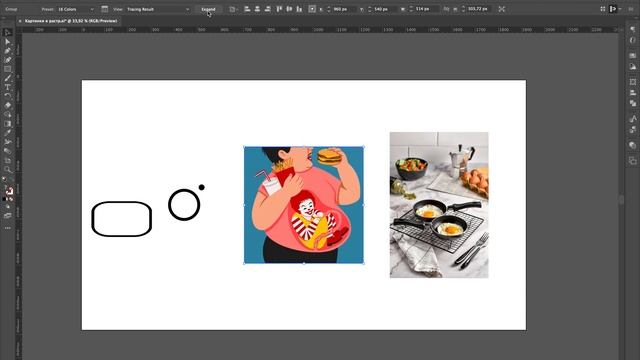Open the Artboards panel in right dock
Image resolution: width=640 pixels, height=360 pixels.
[632, 160]
